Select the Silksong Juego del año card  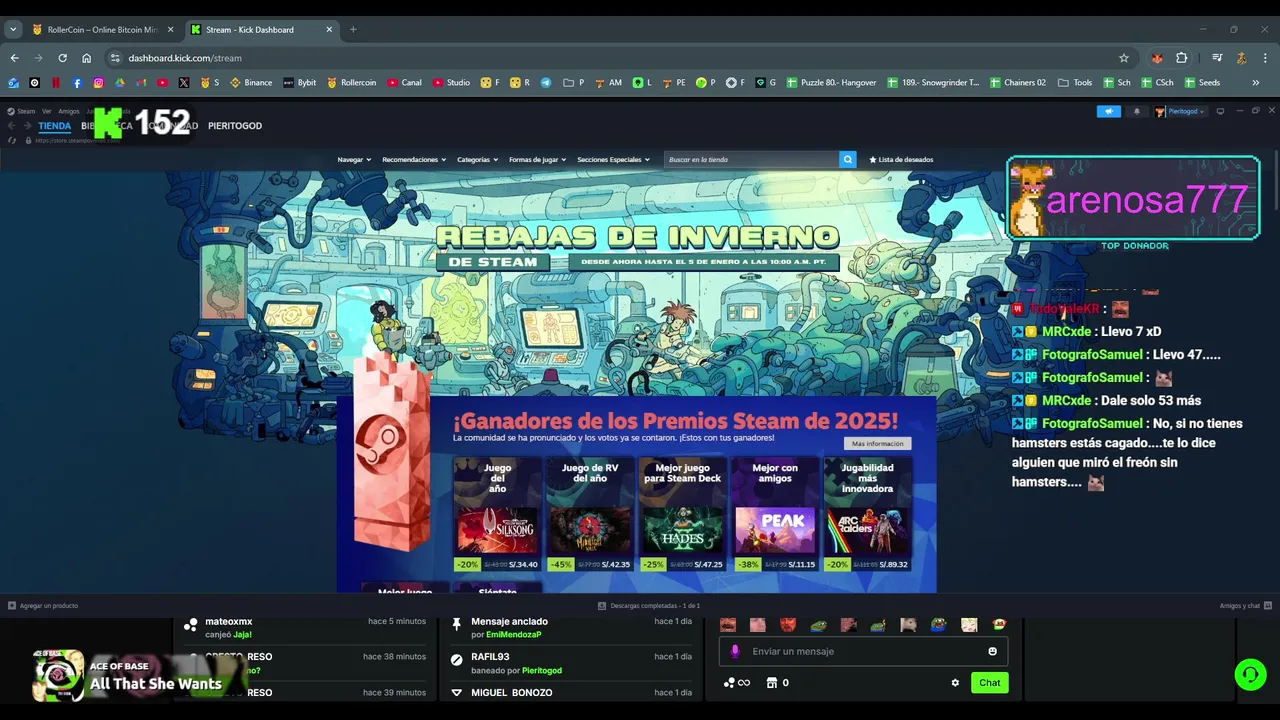[497, 514]
